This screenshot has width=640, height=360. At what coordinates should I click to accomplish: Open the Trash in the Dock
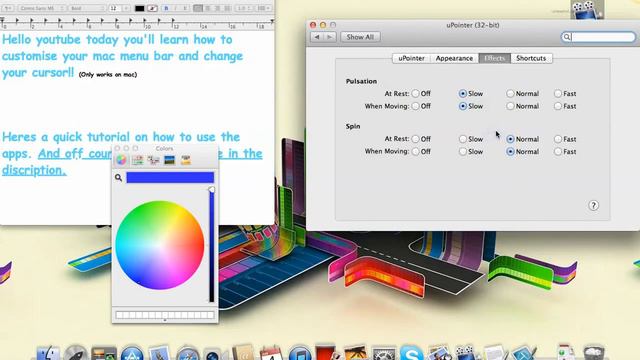click(x=594, y=353)
